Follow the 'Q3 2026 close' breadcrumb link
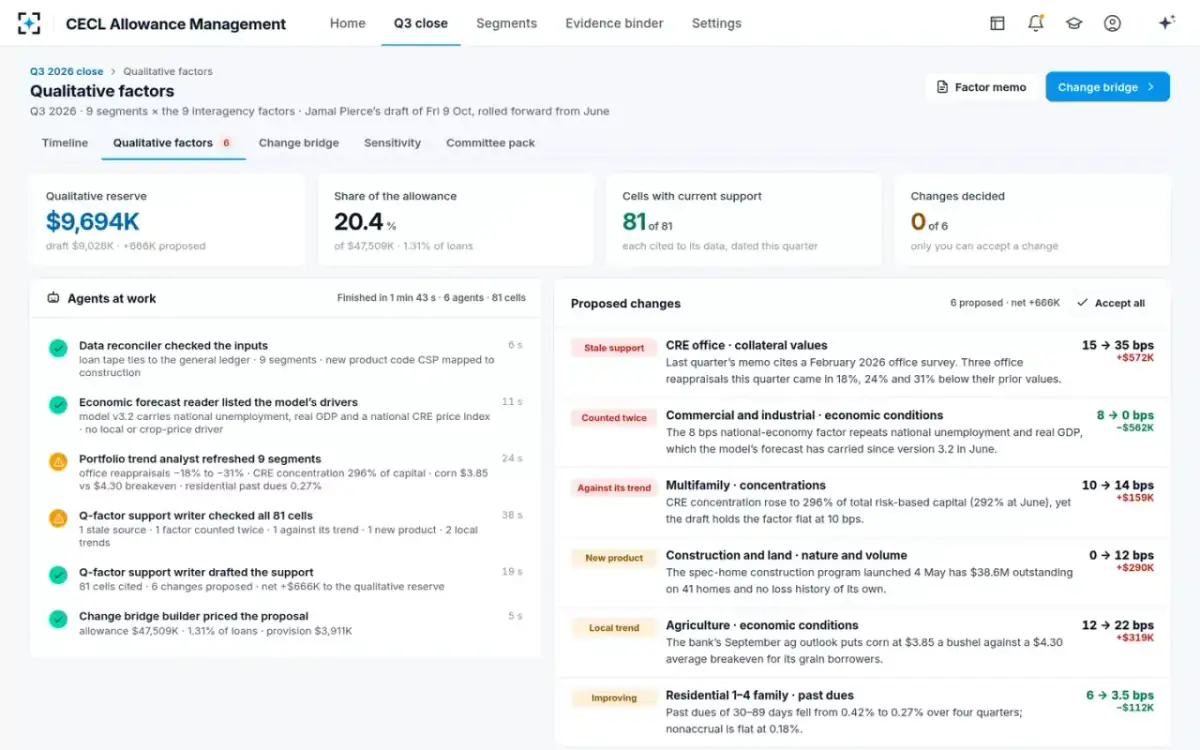The width and height of the screenshot is (1200, 750). click(x=66, y=72)
